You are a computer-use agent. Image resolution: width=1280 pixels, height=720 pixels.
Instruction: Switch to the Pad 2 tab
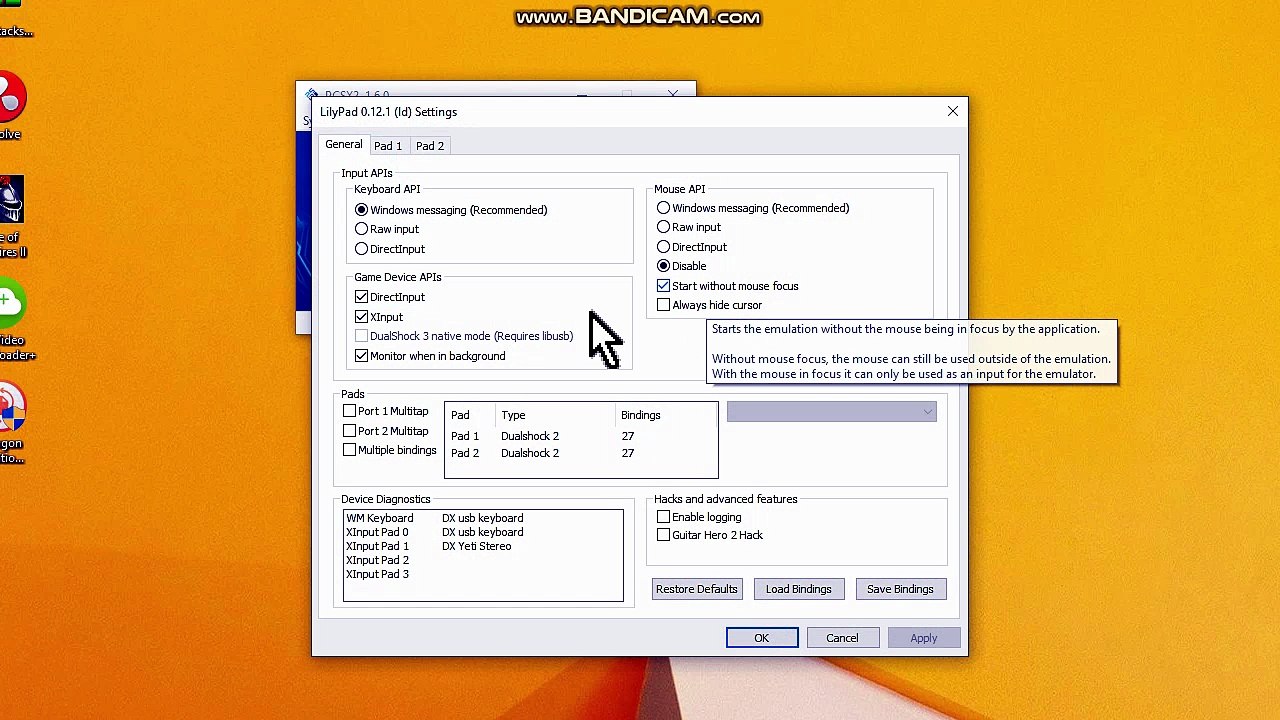430,146
